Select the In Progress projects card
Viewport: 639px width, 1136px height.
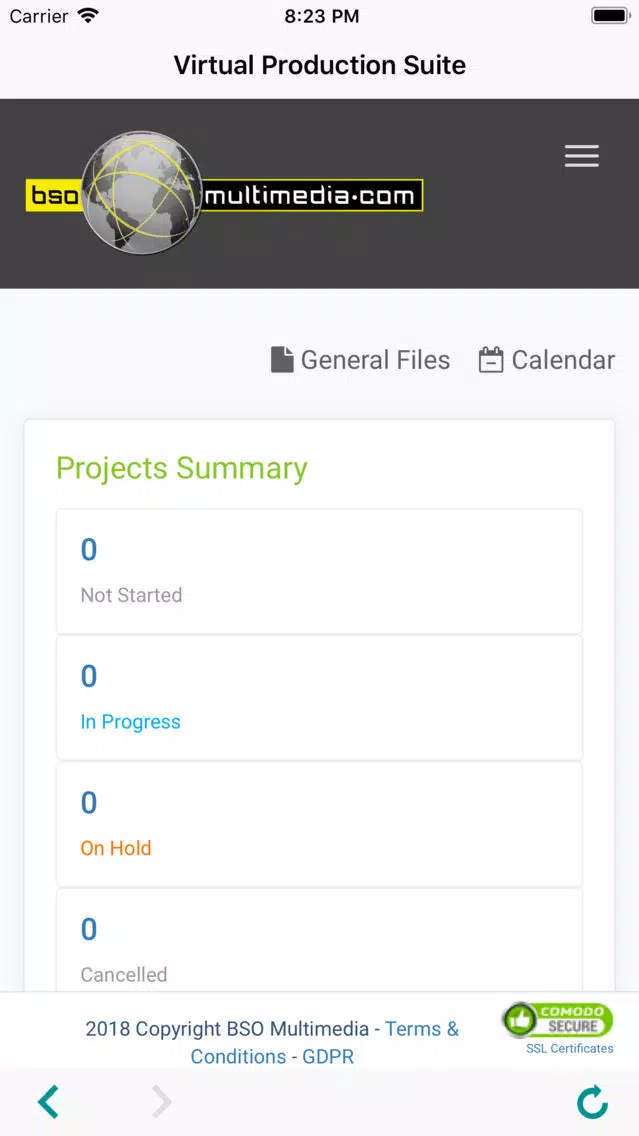[x=320, y=698]
